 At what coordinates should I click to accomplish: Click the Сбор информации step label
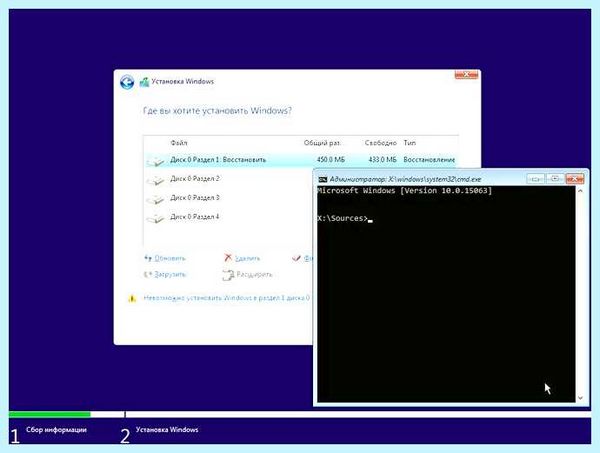click(56, 430)
